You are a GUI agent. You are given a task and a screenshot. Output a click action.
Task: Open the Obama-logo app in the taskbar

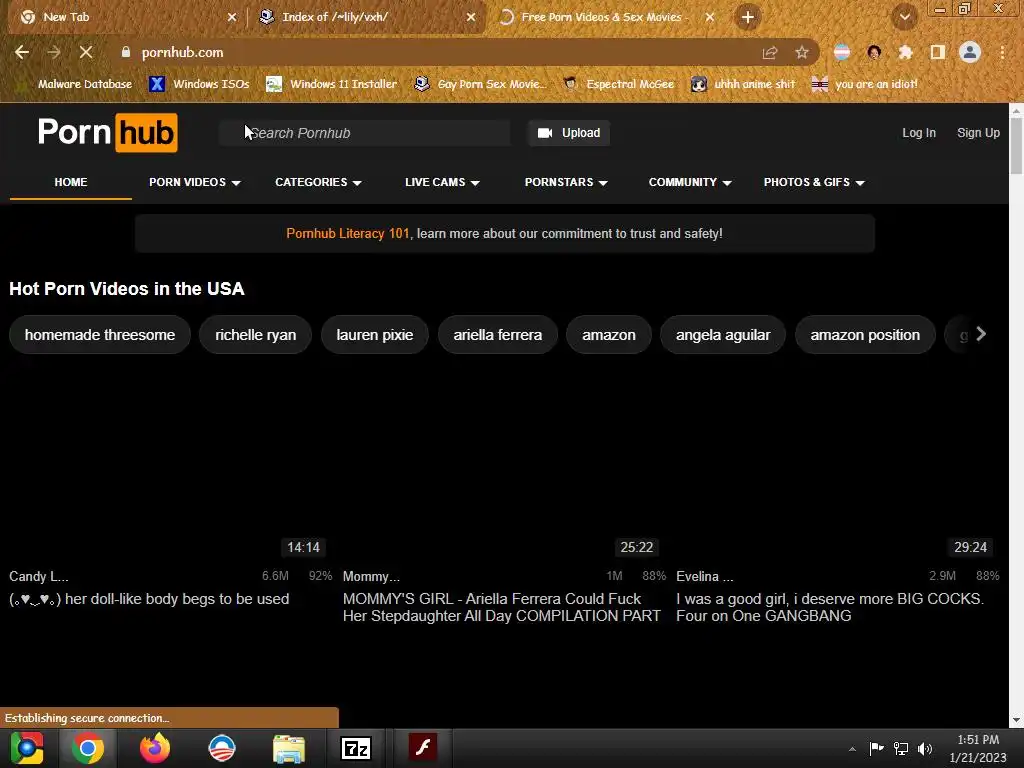tap(222, 748)
